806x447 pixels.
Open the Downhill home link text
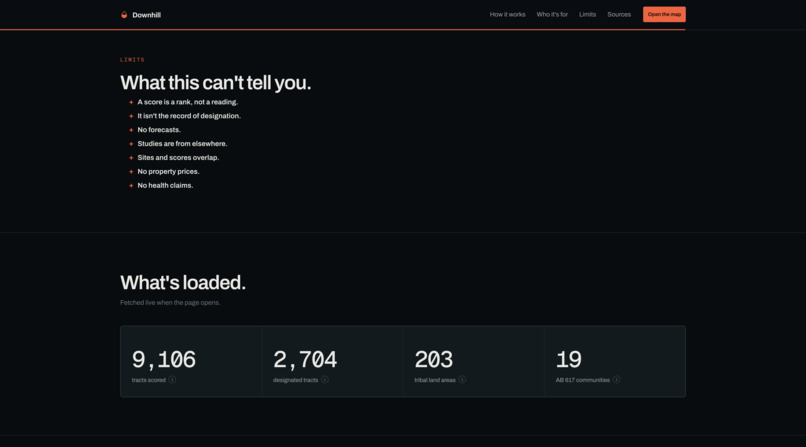pos(146,15)
